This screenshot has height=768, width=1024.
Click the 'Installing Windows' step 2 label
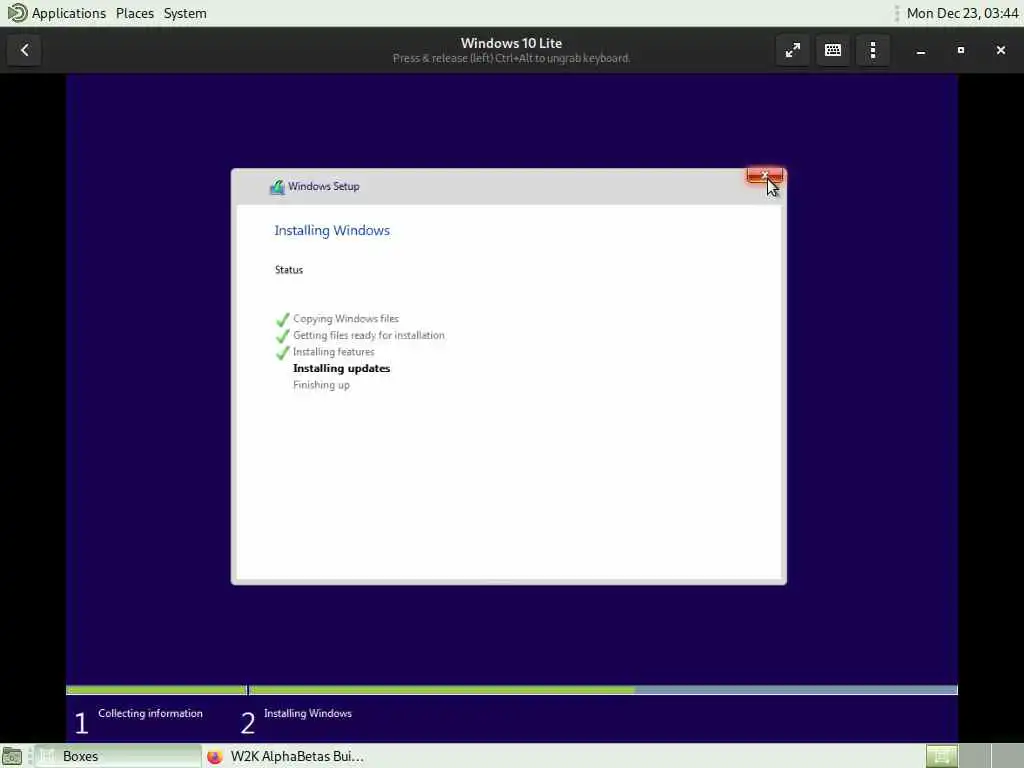(308, 713)
